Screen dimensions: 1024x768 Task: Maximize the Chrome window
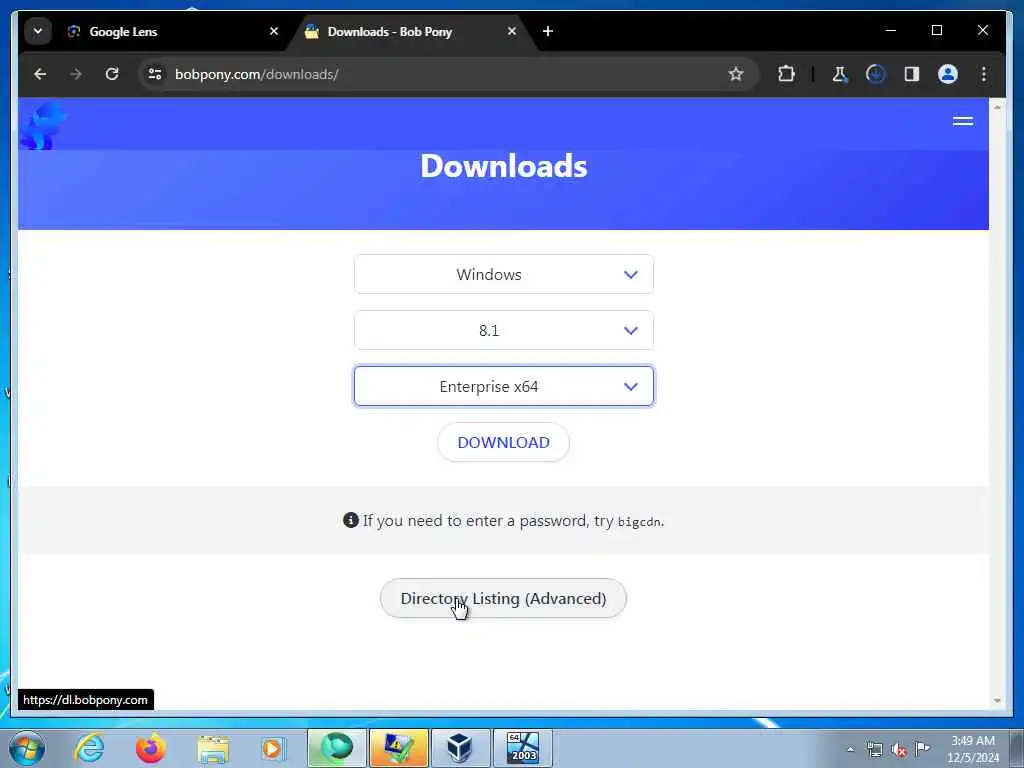[x=936, y=31]
